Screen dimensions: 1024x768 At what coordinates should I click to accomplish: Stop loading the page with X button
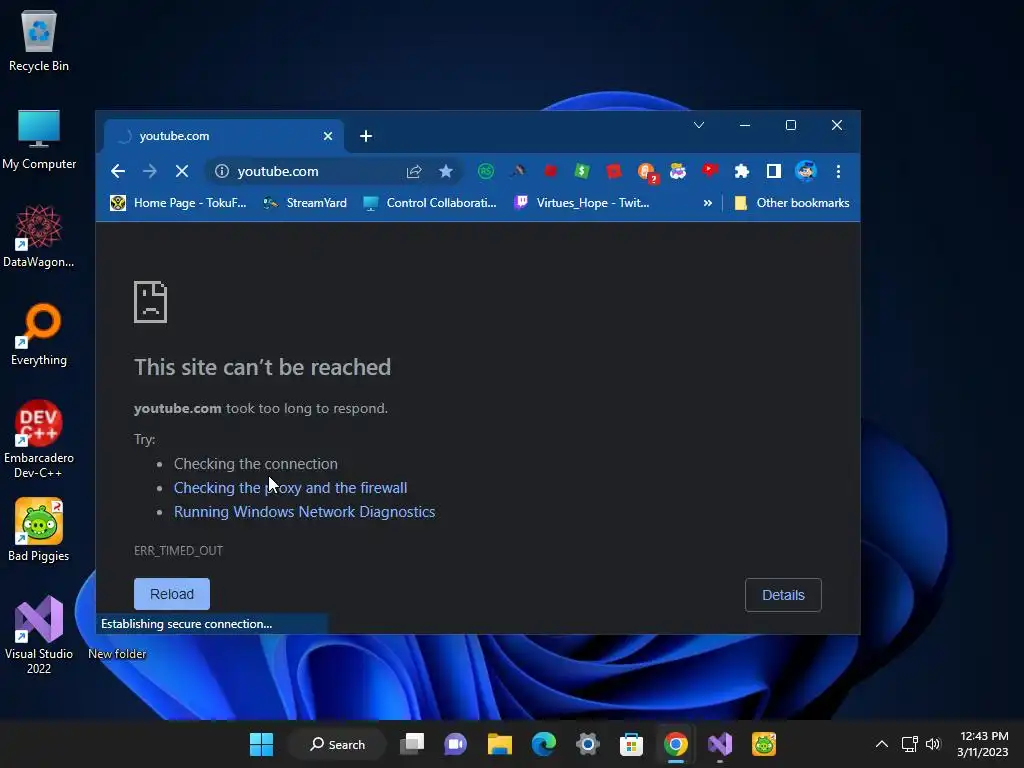pyautogui.click(x=182, y=171)
